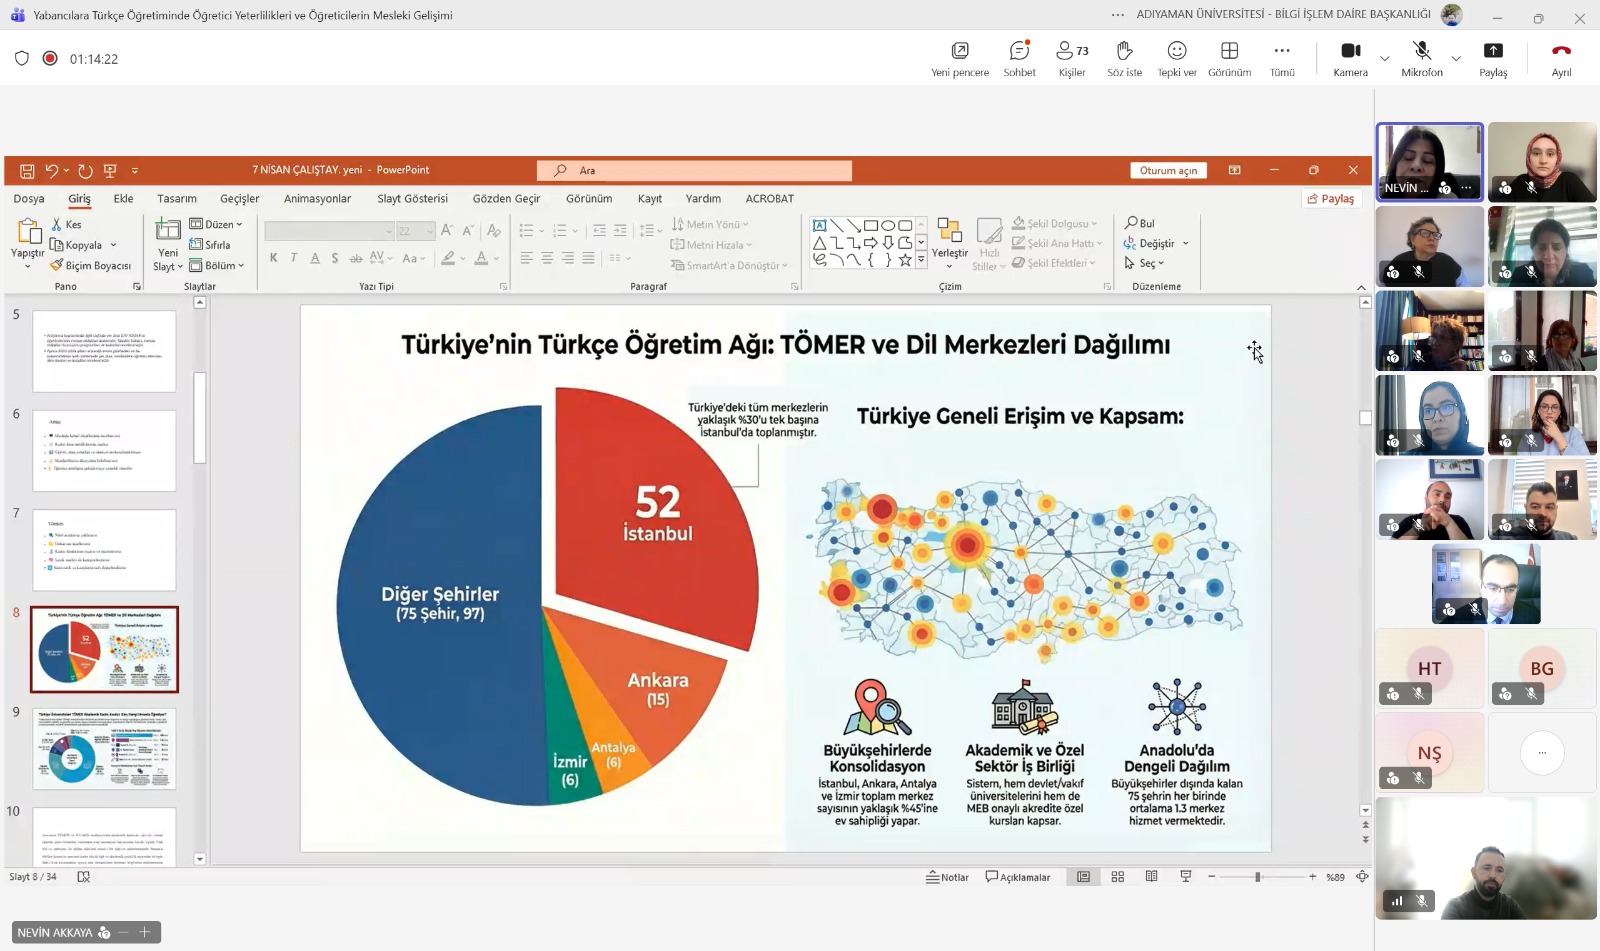Unmute the Mikrofon
Viewport: 1600px width, 951px height.
(x=1421, y=58)
